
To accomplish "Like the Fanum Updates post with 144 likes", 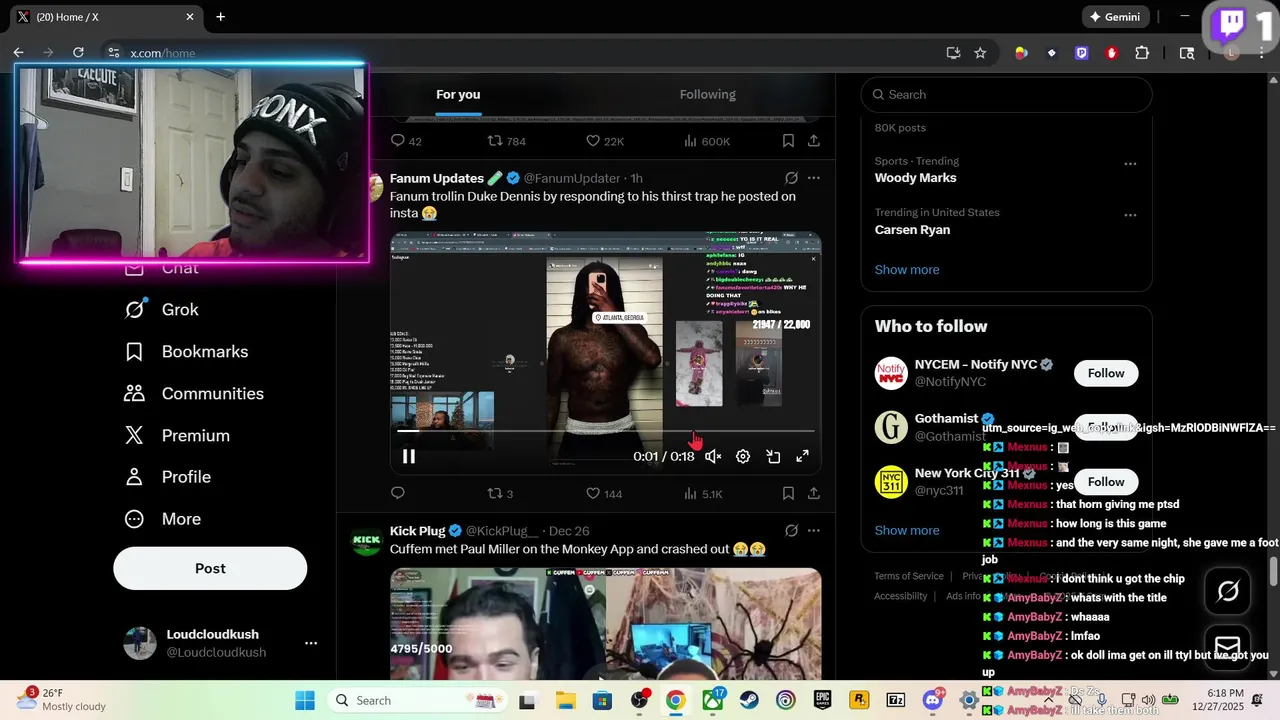I will [604, 493].
